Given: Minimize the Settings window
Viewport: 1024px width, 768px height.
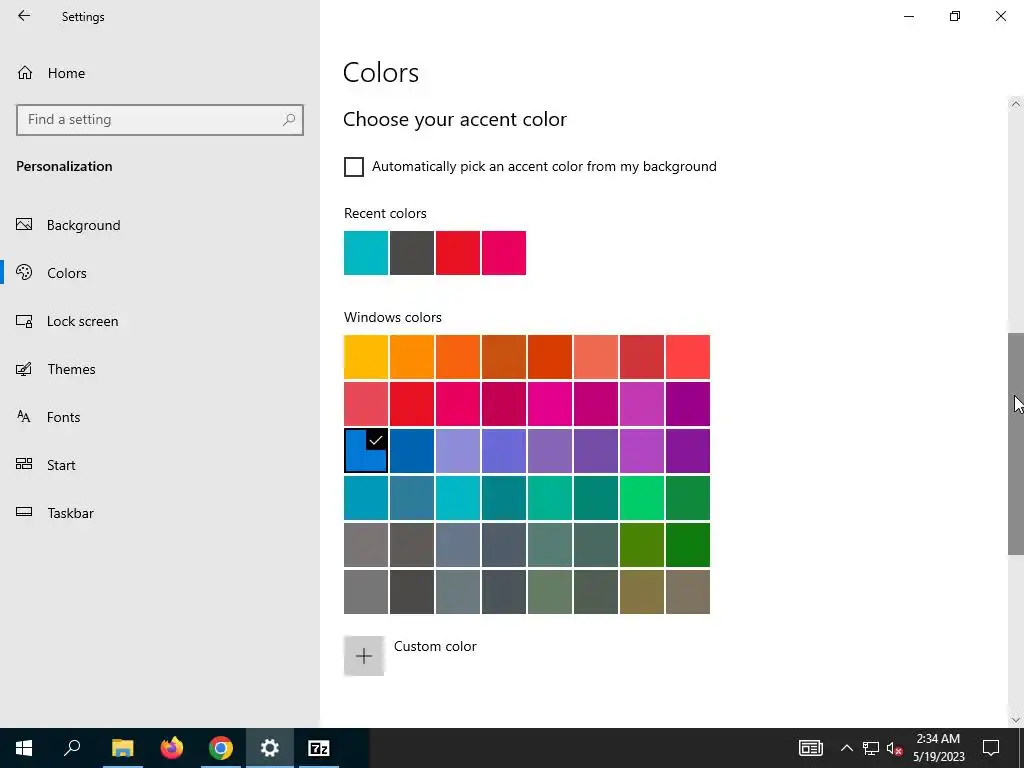Looking at the screenshot, I should 908,16.
